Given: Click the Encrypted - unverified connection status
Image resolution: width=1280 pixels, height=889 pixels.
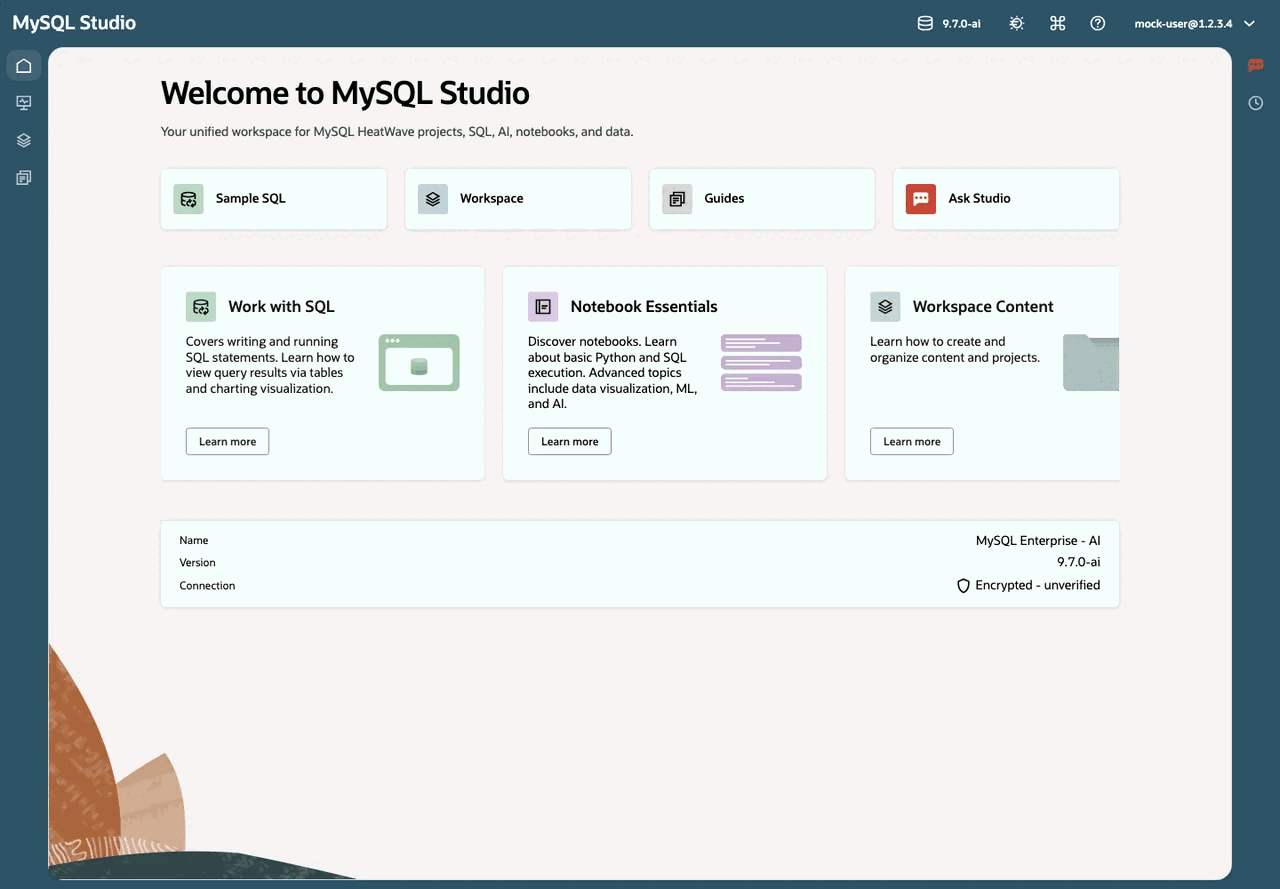Looking at the screenshot, I should 1037,586.
